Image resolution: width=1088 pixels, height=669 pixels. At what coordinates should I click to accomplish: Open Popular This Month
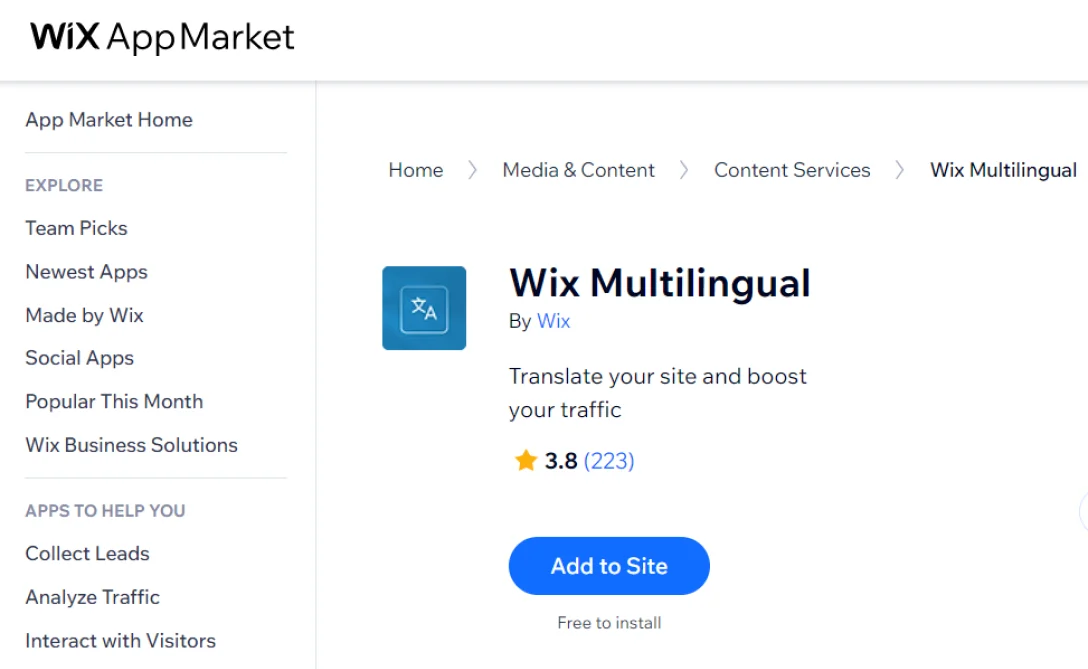click(x=114, y=401)
